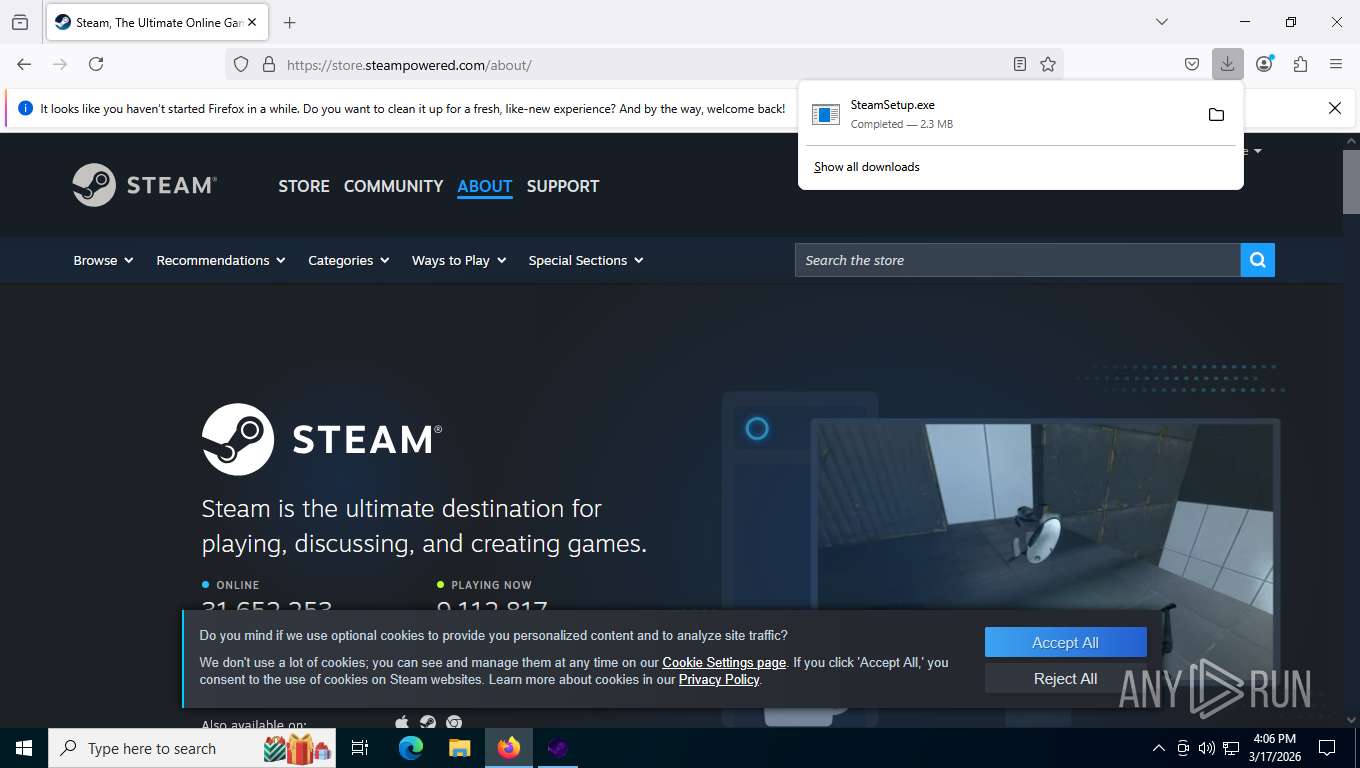Click the purple app taskbar icon

(x=557, y=748)
